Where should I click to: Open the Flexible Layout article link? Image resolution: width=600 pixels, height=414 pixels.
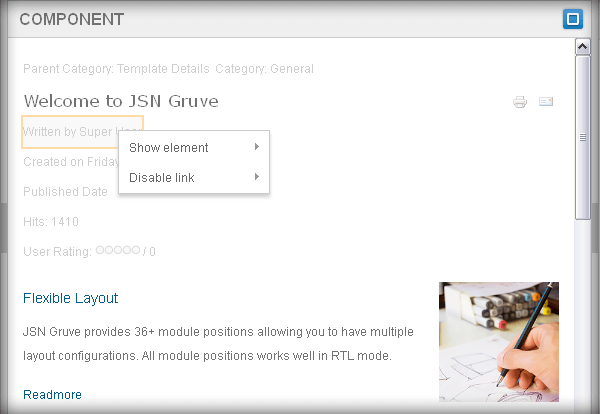coord(70,298)
